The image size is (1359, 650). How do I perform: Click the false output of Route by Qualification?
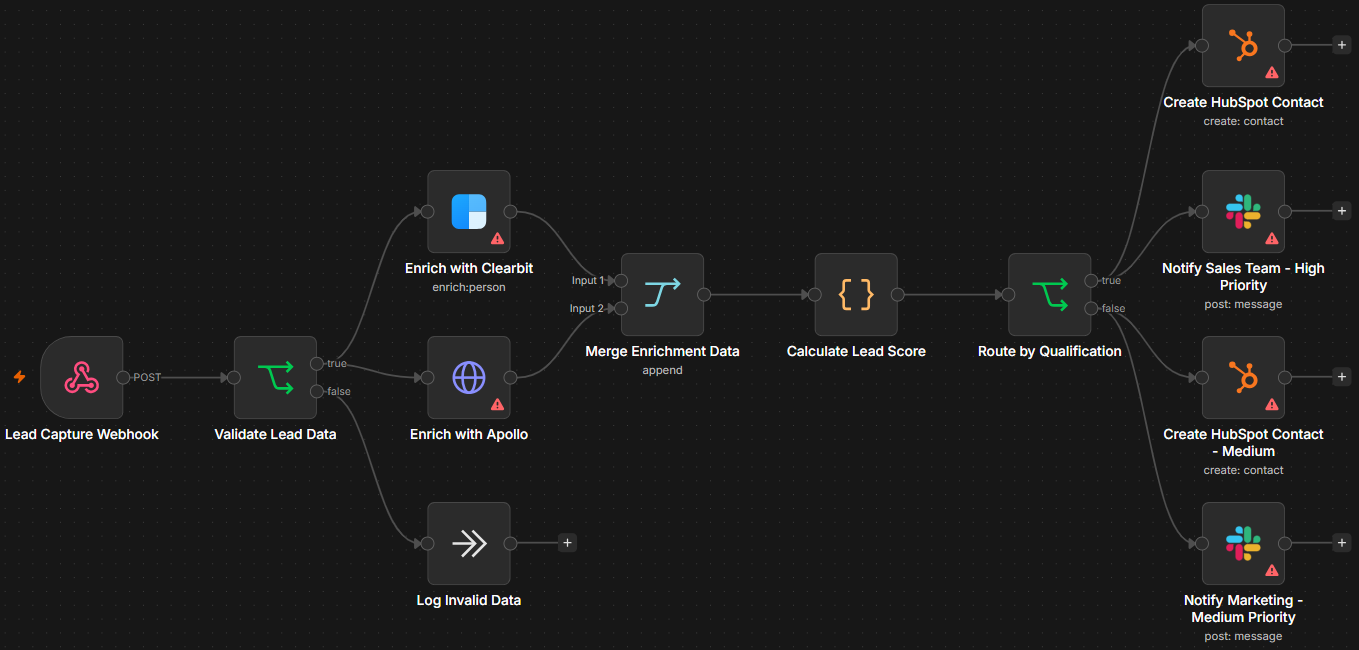click(1092, 309)
